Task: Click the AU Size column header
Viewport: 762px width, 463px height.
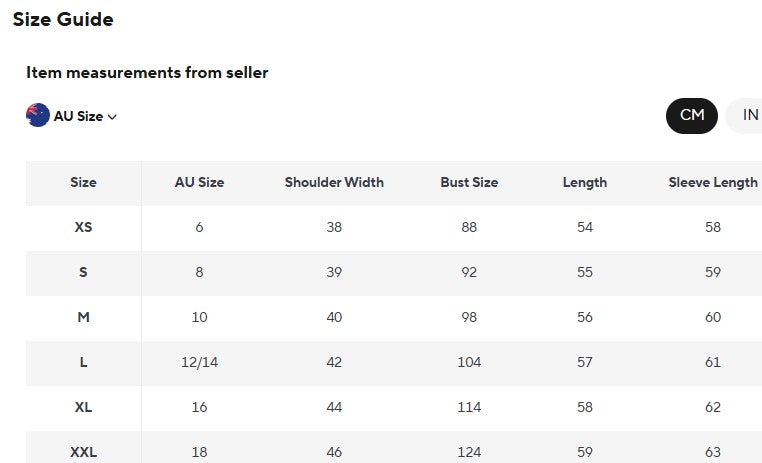Action: pyautogui.click(x=199, y=183)
